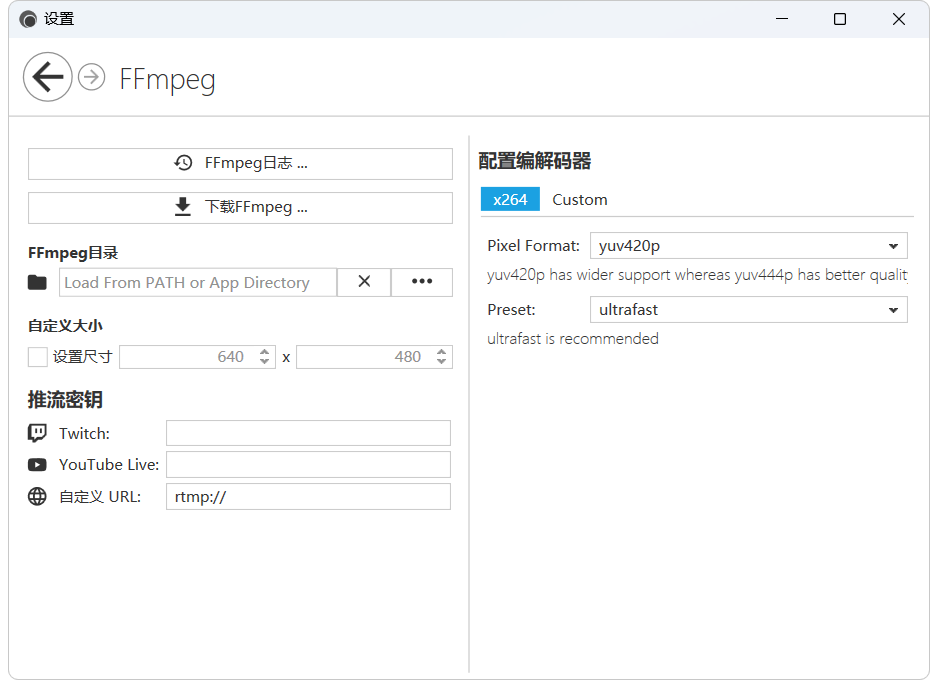Click the 推流密钥 heading text
Viewport: 937px width, 687px height.
[65, 400]
